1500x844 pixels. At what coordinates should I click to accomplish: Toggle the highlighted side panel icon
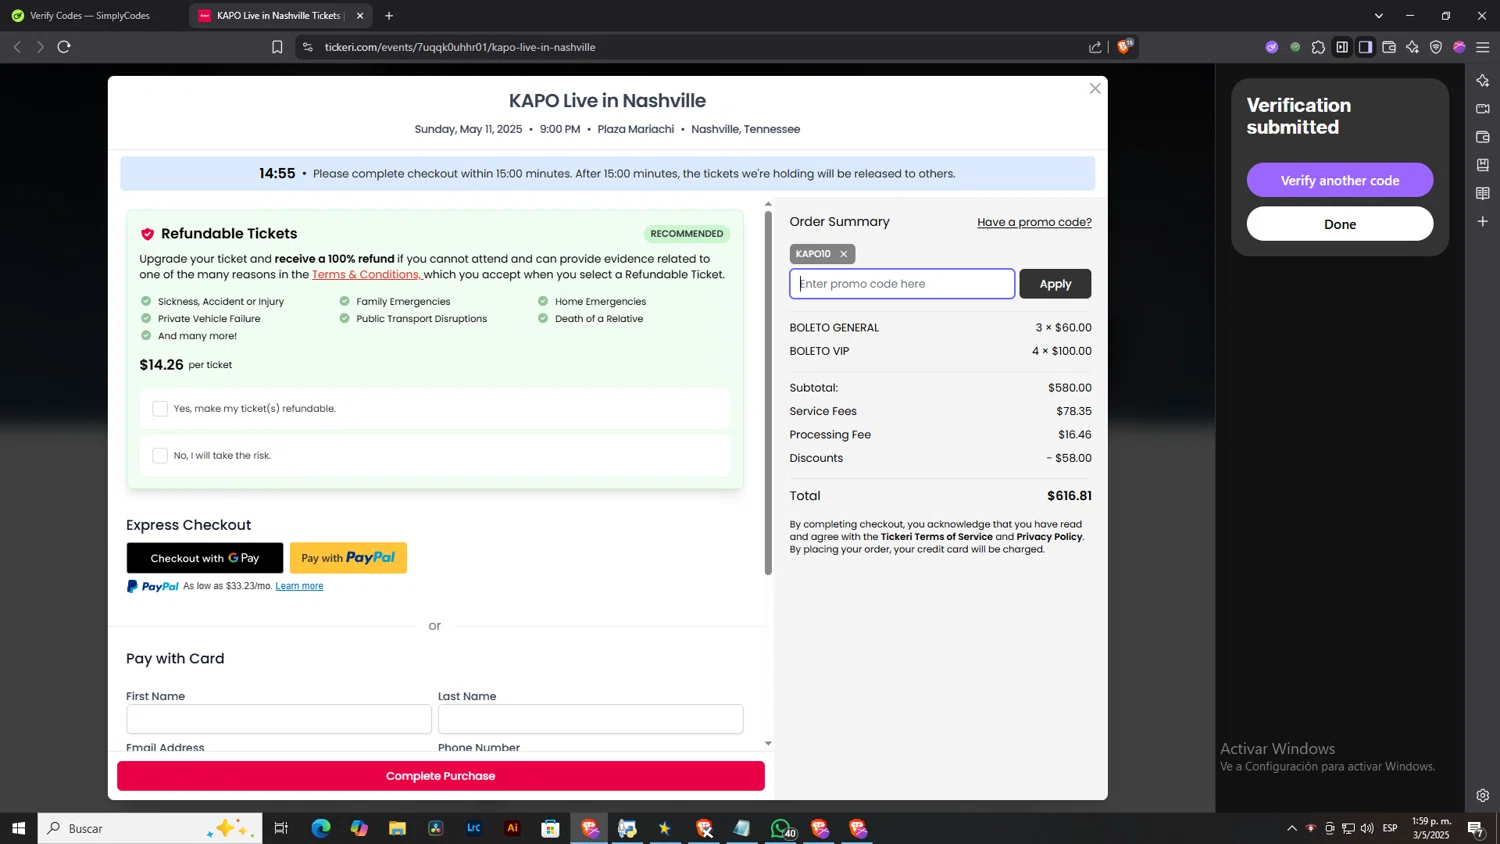(x=1365, y=47)
